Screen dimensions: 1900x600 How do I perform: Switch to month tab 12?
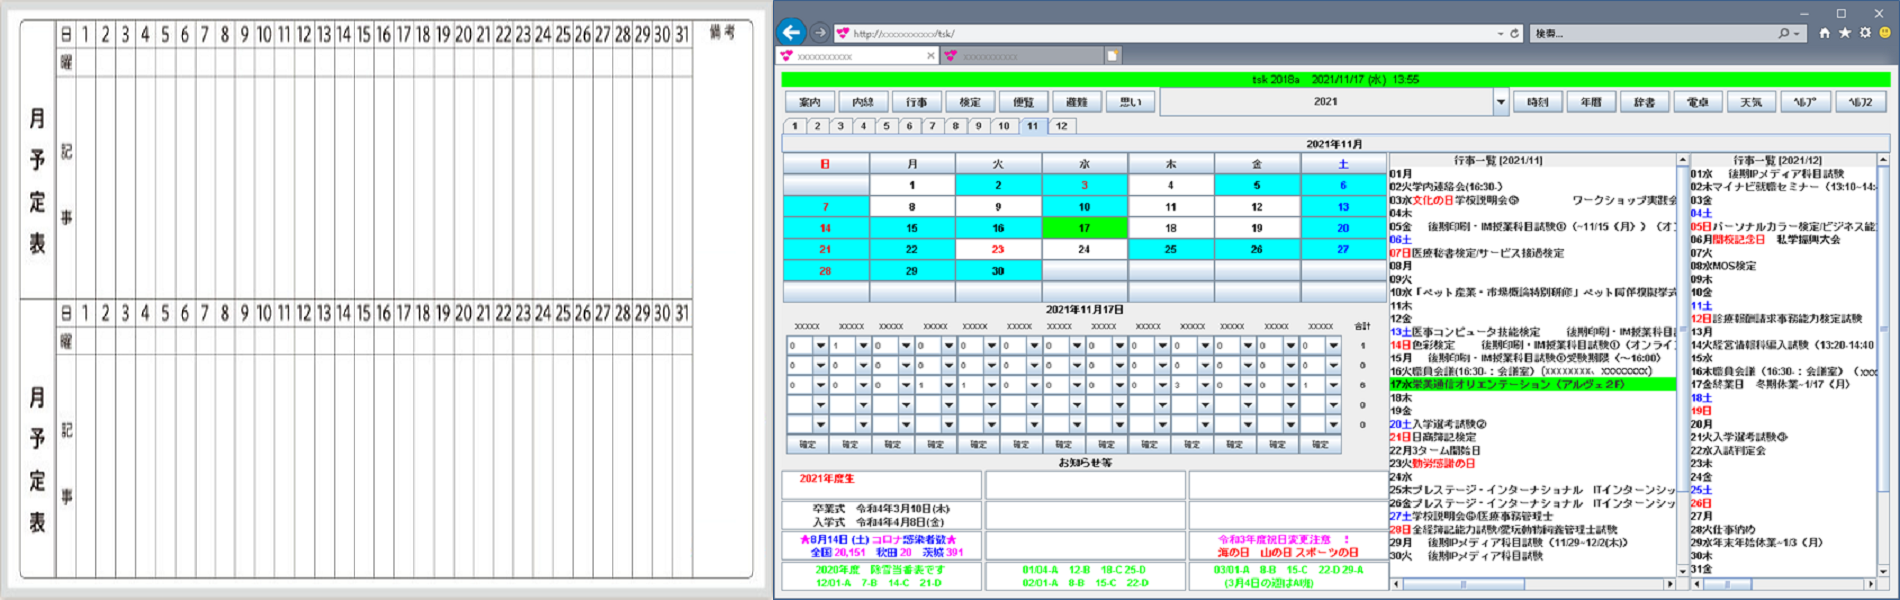coord(1061,126)
